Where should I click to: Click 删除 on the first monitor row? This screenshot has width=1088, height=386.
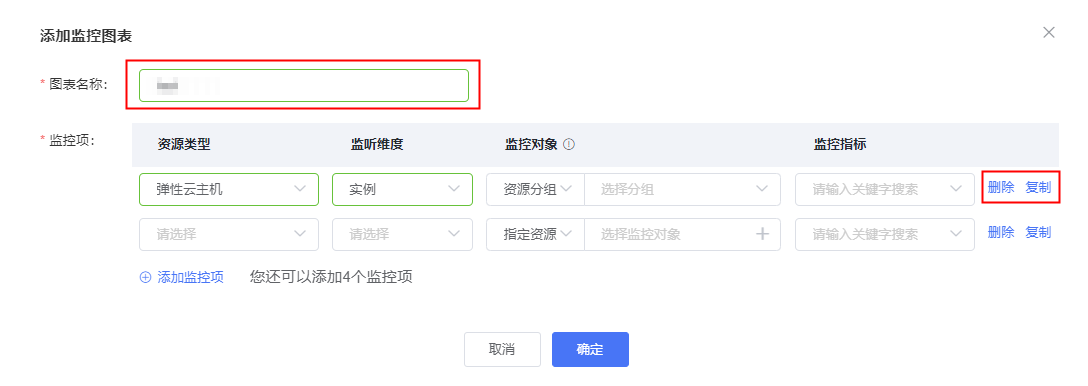(x=1001, y=187)
